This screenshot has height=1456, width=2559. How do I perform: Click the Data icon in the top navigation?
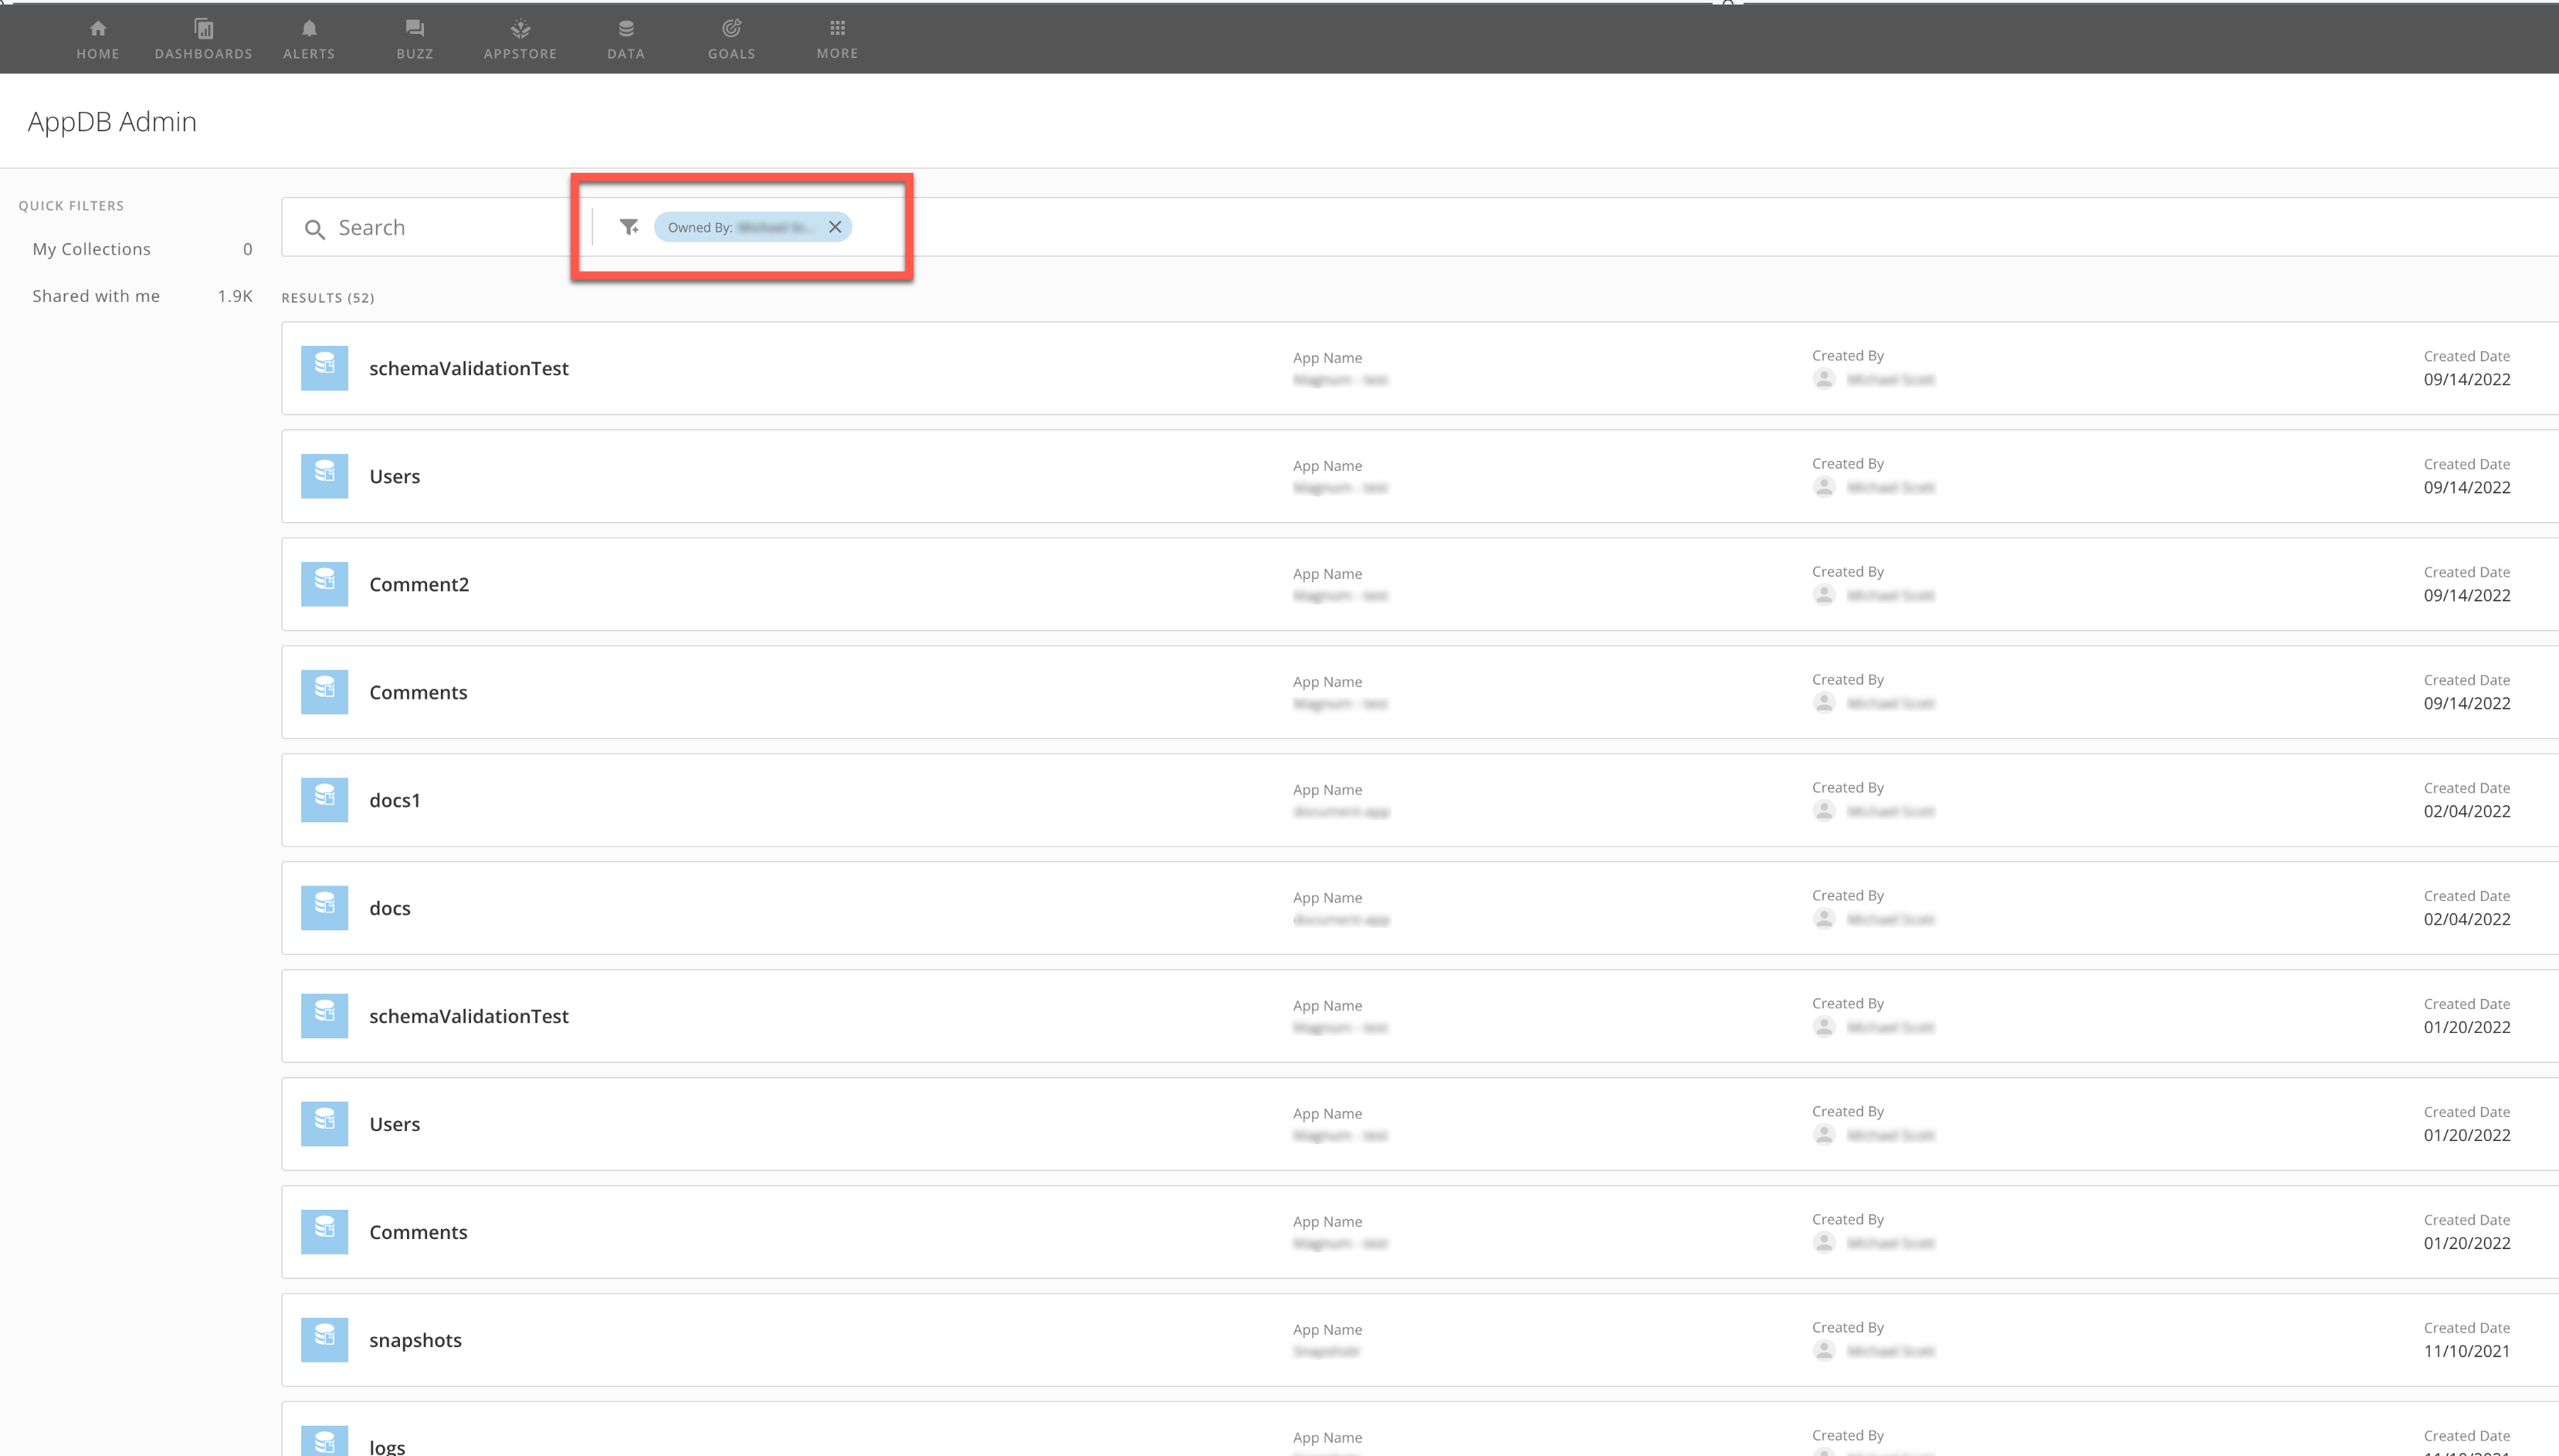(x=625, y=38)
